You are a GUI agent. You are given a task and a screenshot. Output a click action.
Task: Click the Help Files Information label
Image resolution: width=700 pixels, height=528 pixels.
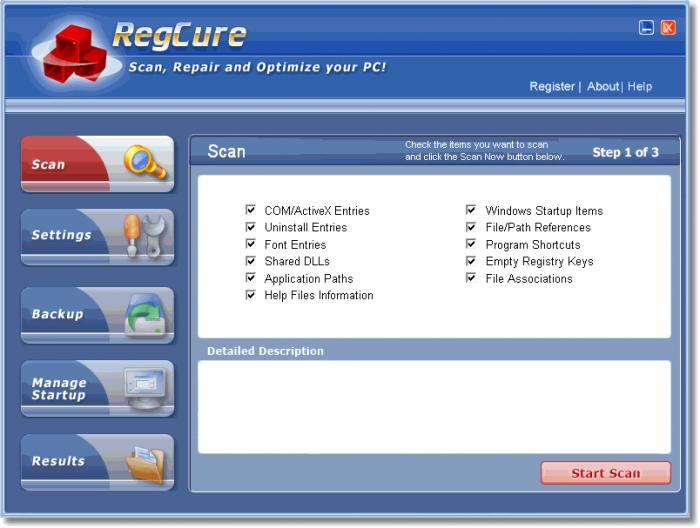(319, 295)
